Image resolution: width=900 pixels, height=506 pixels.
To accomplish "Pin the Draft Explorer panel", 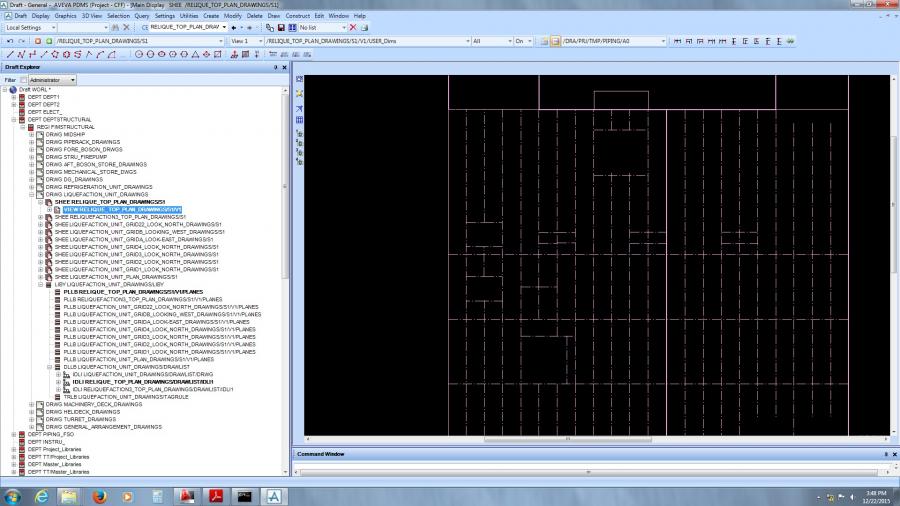I will click(276, 68).
